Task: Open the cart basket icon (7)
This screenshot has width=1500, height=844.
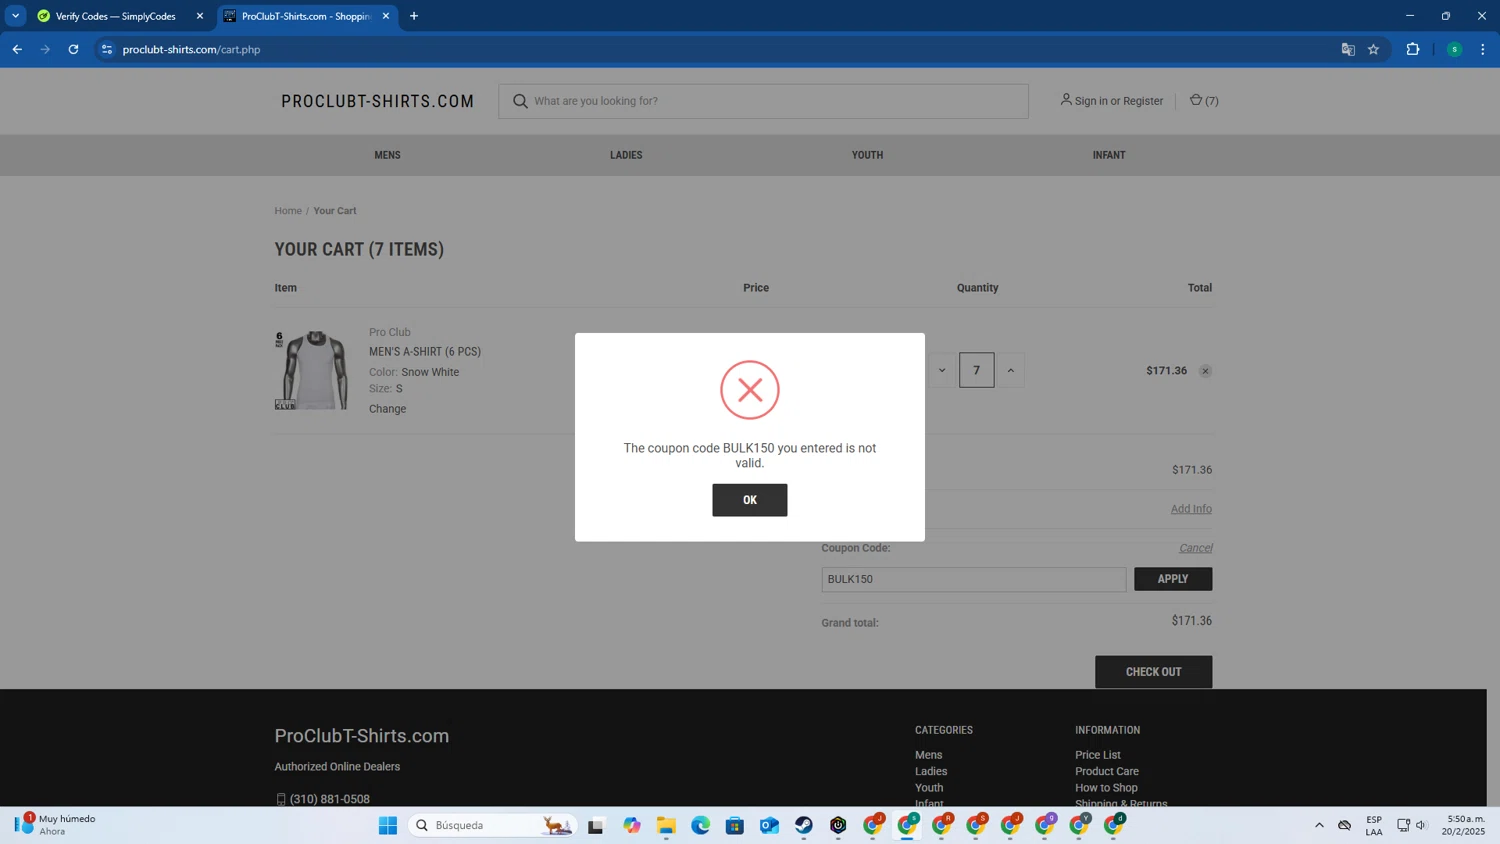Action: coord(1203,101)
